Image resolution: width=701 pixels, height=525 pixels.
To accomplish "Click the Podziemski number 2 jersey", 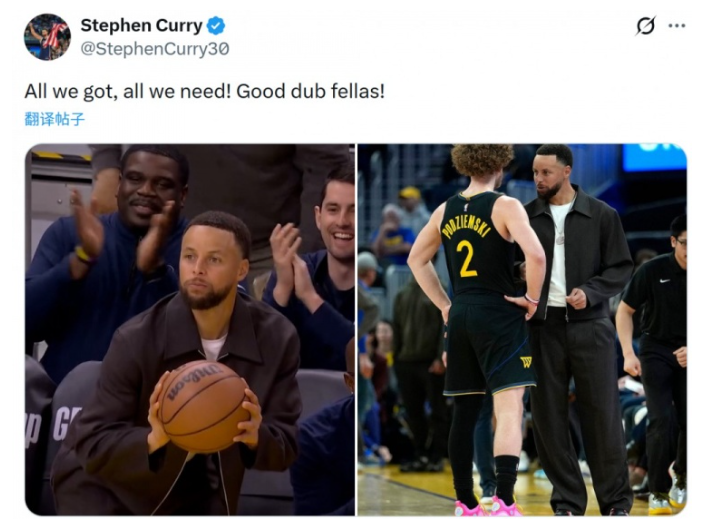I will (x=477, y=244).
